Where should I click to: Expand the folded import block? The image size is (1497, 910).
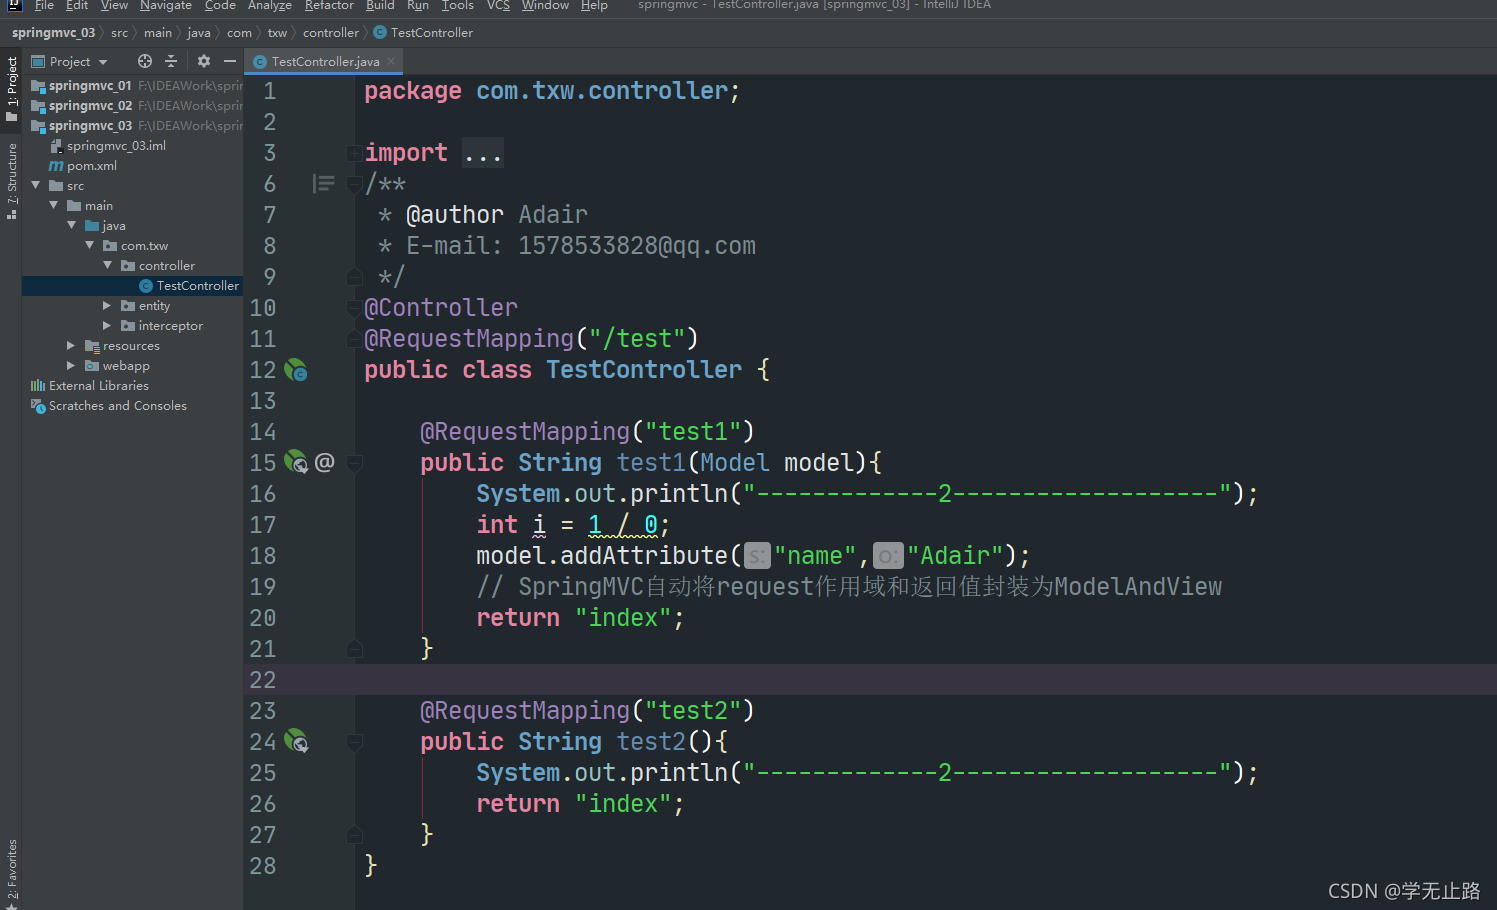[x=354, y=153]
